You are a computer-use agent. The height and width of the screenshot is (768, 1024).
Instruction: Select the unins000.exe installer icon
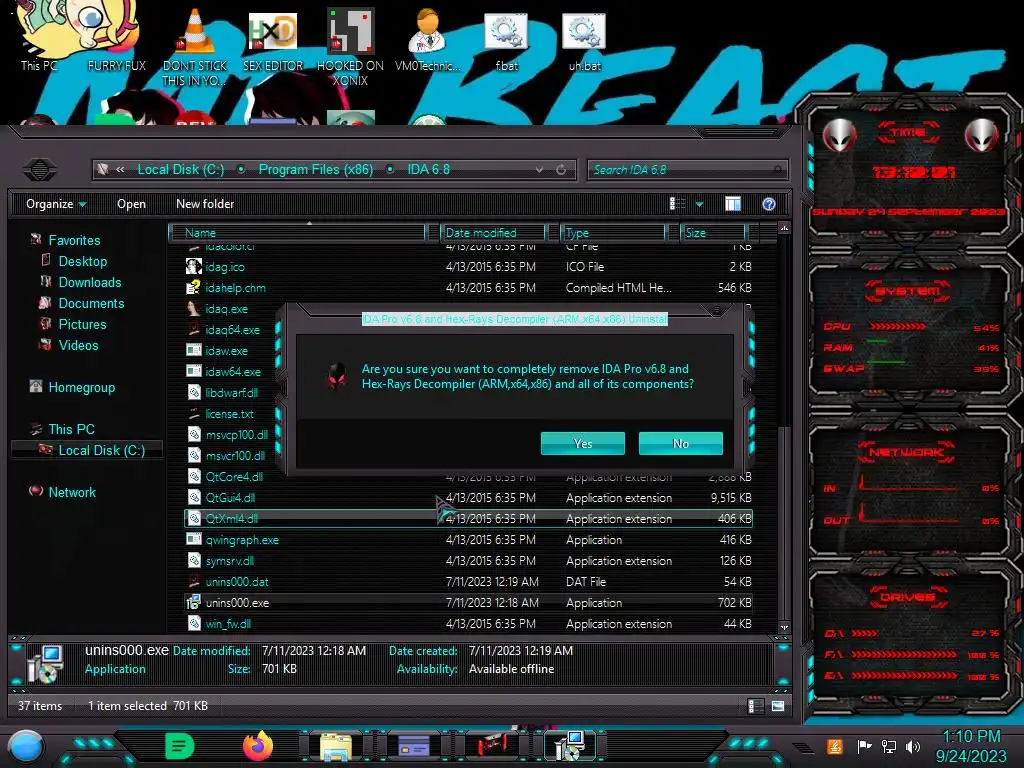click(x=193, y=602)
